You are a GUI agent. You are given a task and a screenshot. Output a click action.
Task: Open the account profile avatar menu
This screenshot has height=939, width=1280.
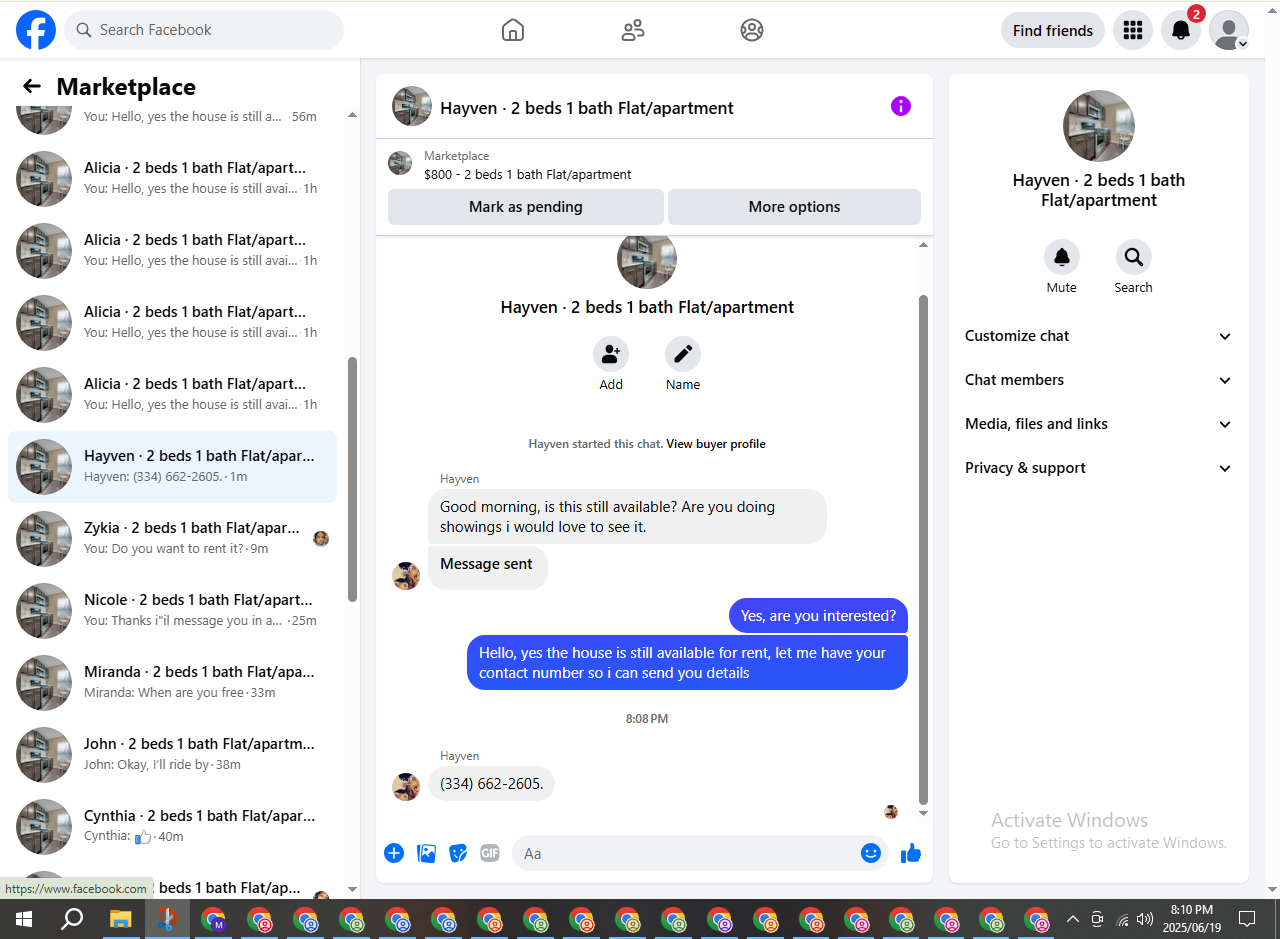[x=1229, y=30]
